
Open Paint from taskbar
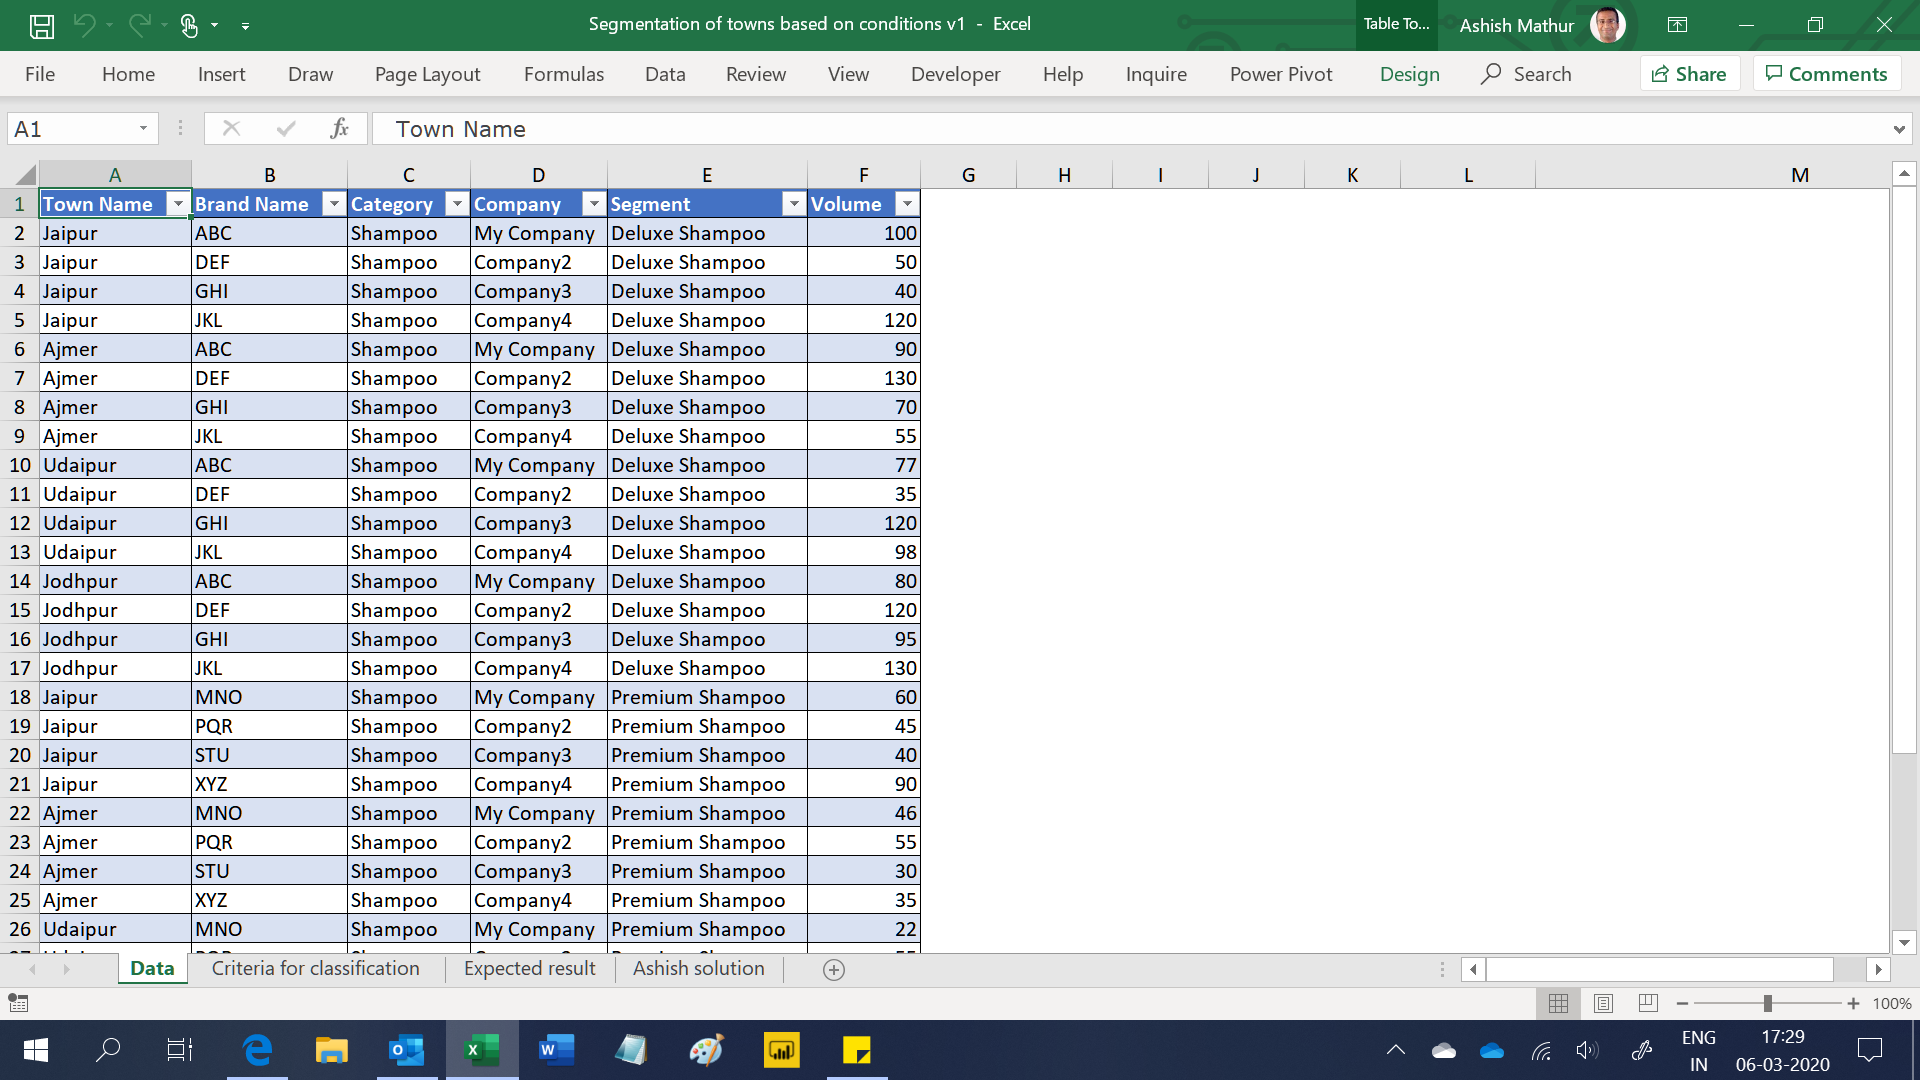[706, 1050]
